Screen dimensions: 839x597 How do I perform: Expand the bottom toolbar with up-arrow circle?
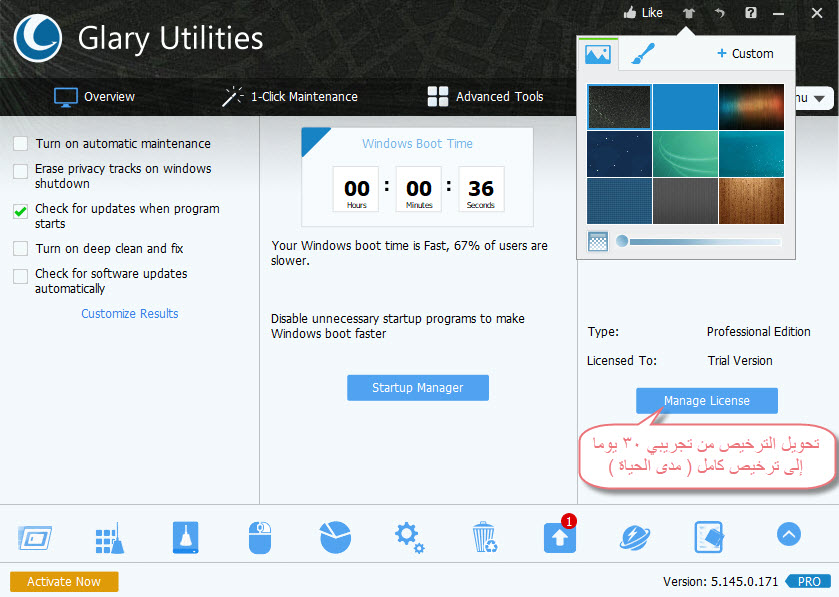pos(789,534)
